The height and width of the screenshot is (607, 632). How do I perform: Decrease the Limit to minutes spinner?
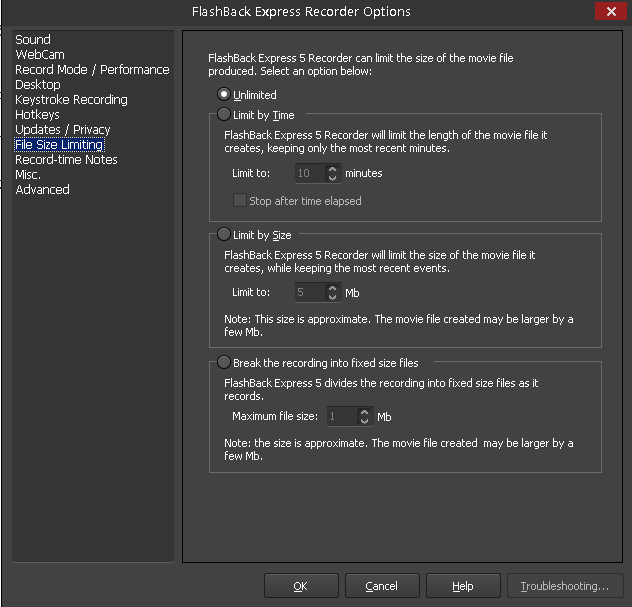tap(332, 178)
